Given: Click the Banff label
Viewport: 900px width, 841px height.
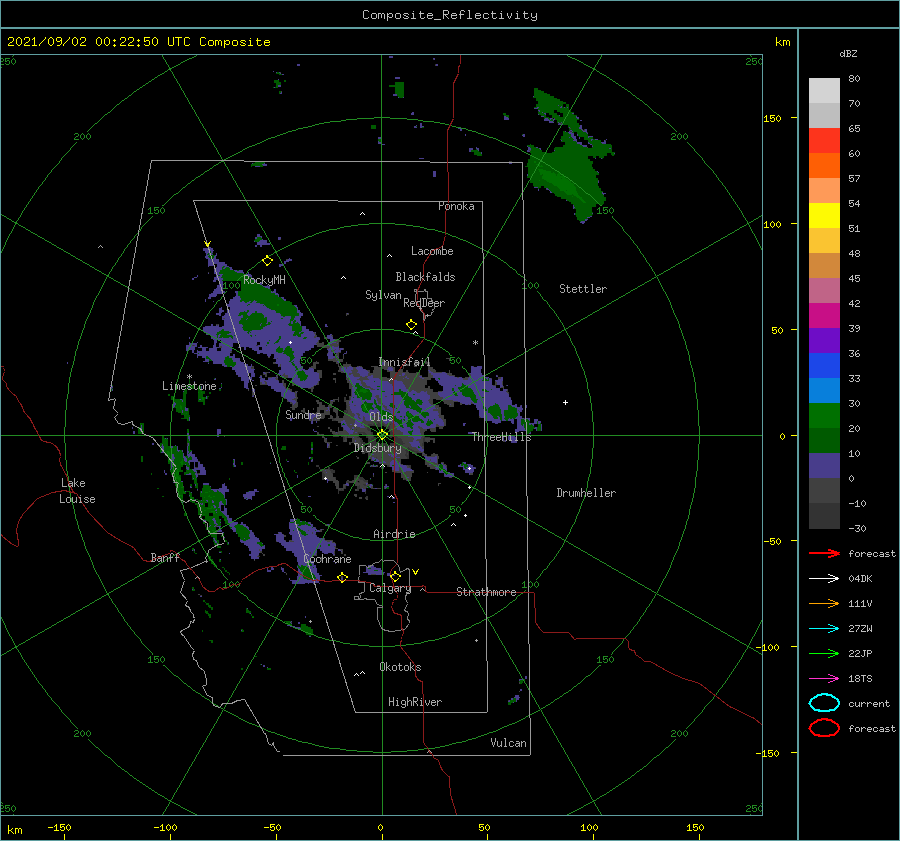Looking at the screenshot, I should point(165,557).
